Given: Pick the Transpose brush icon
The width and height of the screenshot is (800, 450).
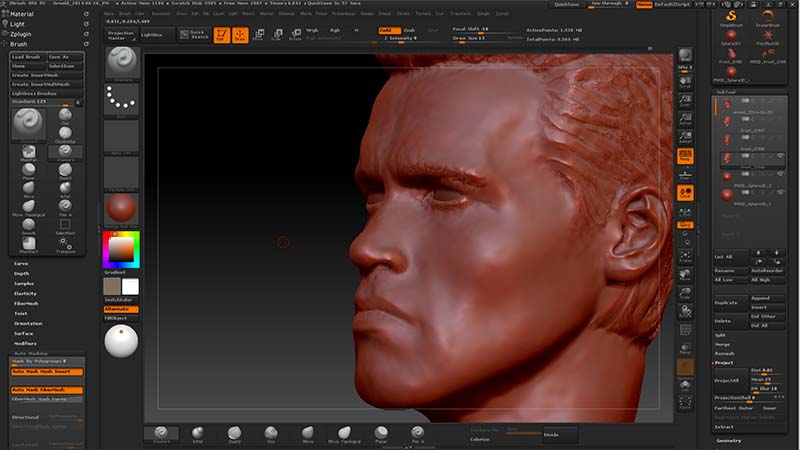Looking at the screenshot, I should [65, 244].
